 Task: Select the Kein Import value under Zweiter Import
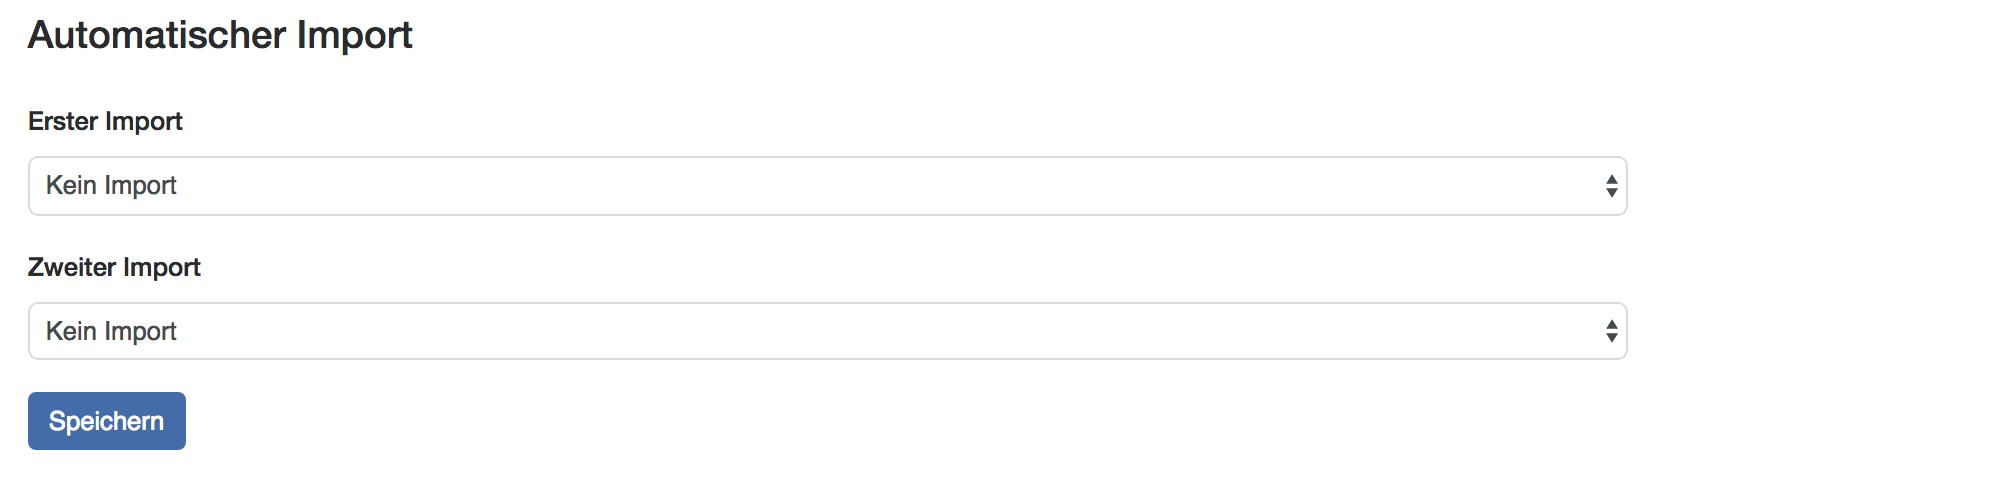111,331
